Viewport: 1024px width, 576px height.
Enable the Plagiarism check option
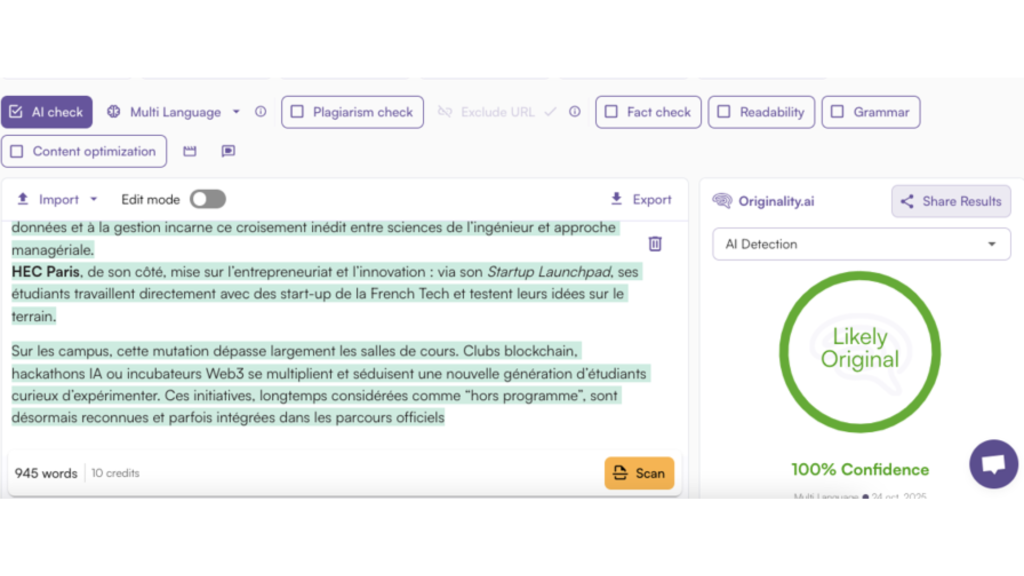point(353,112)
